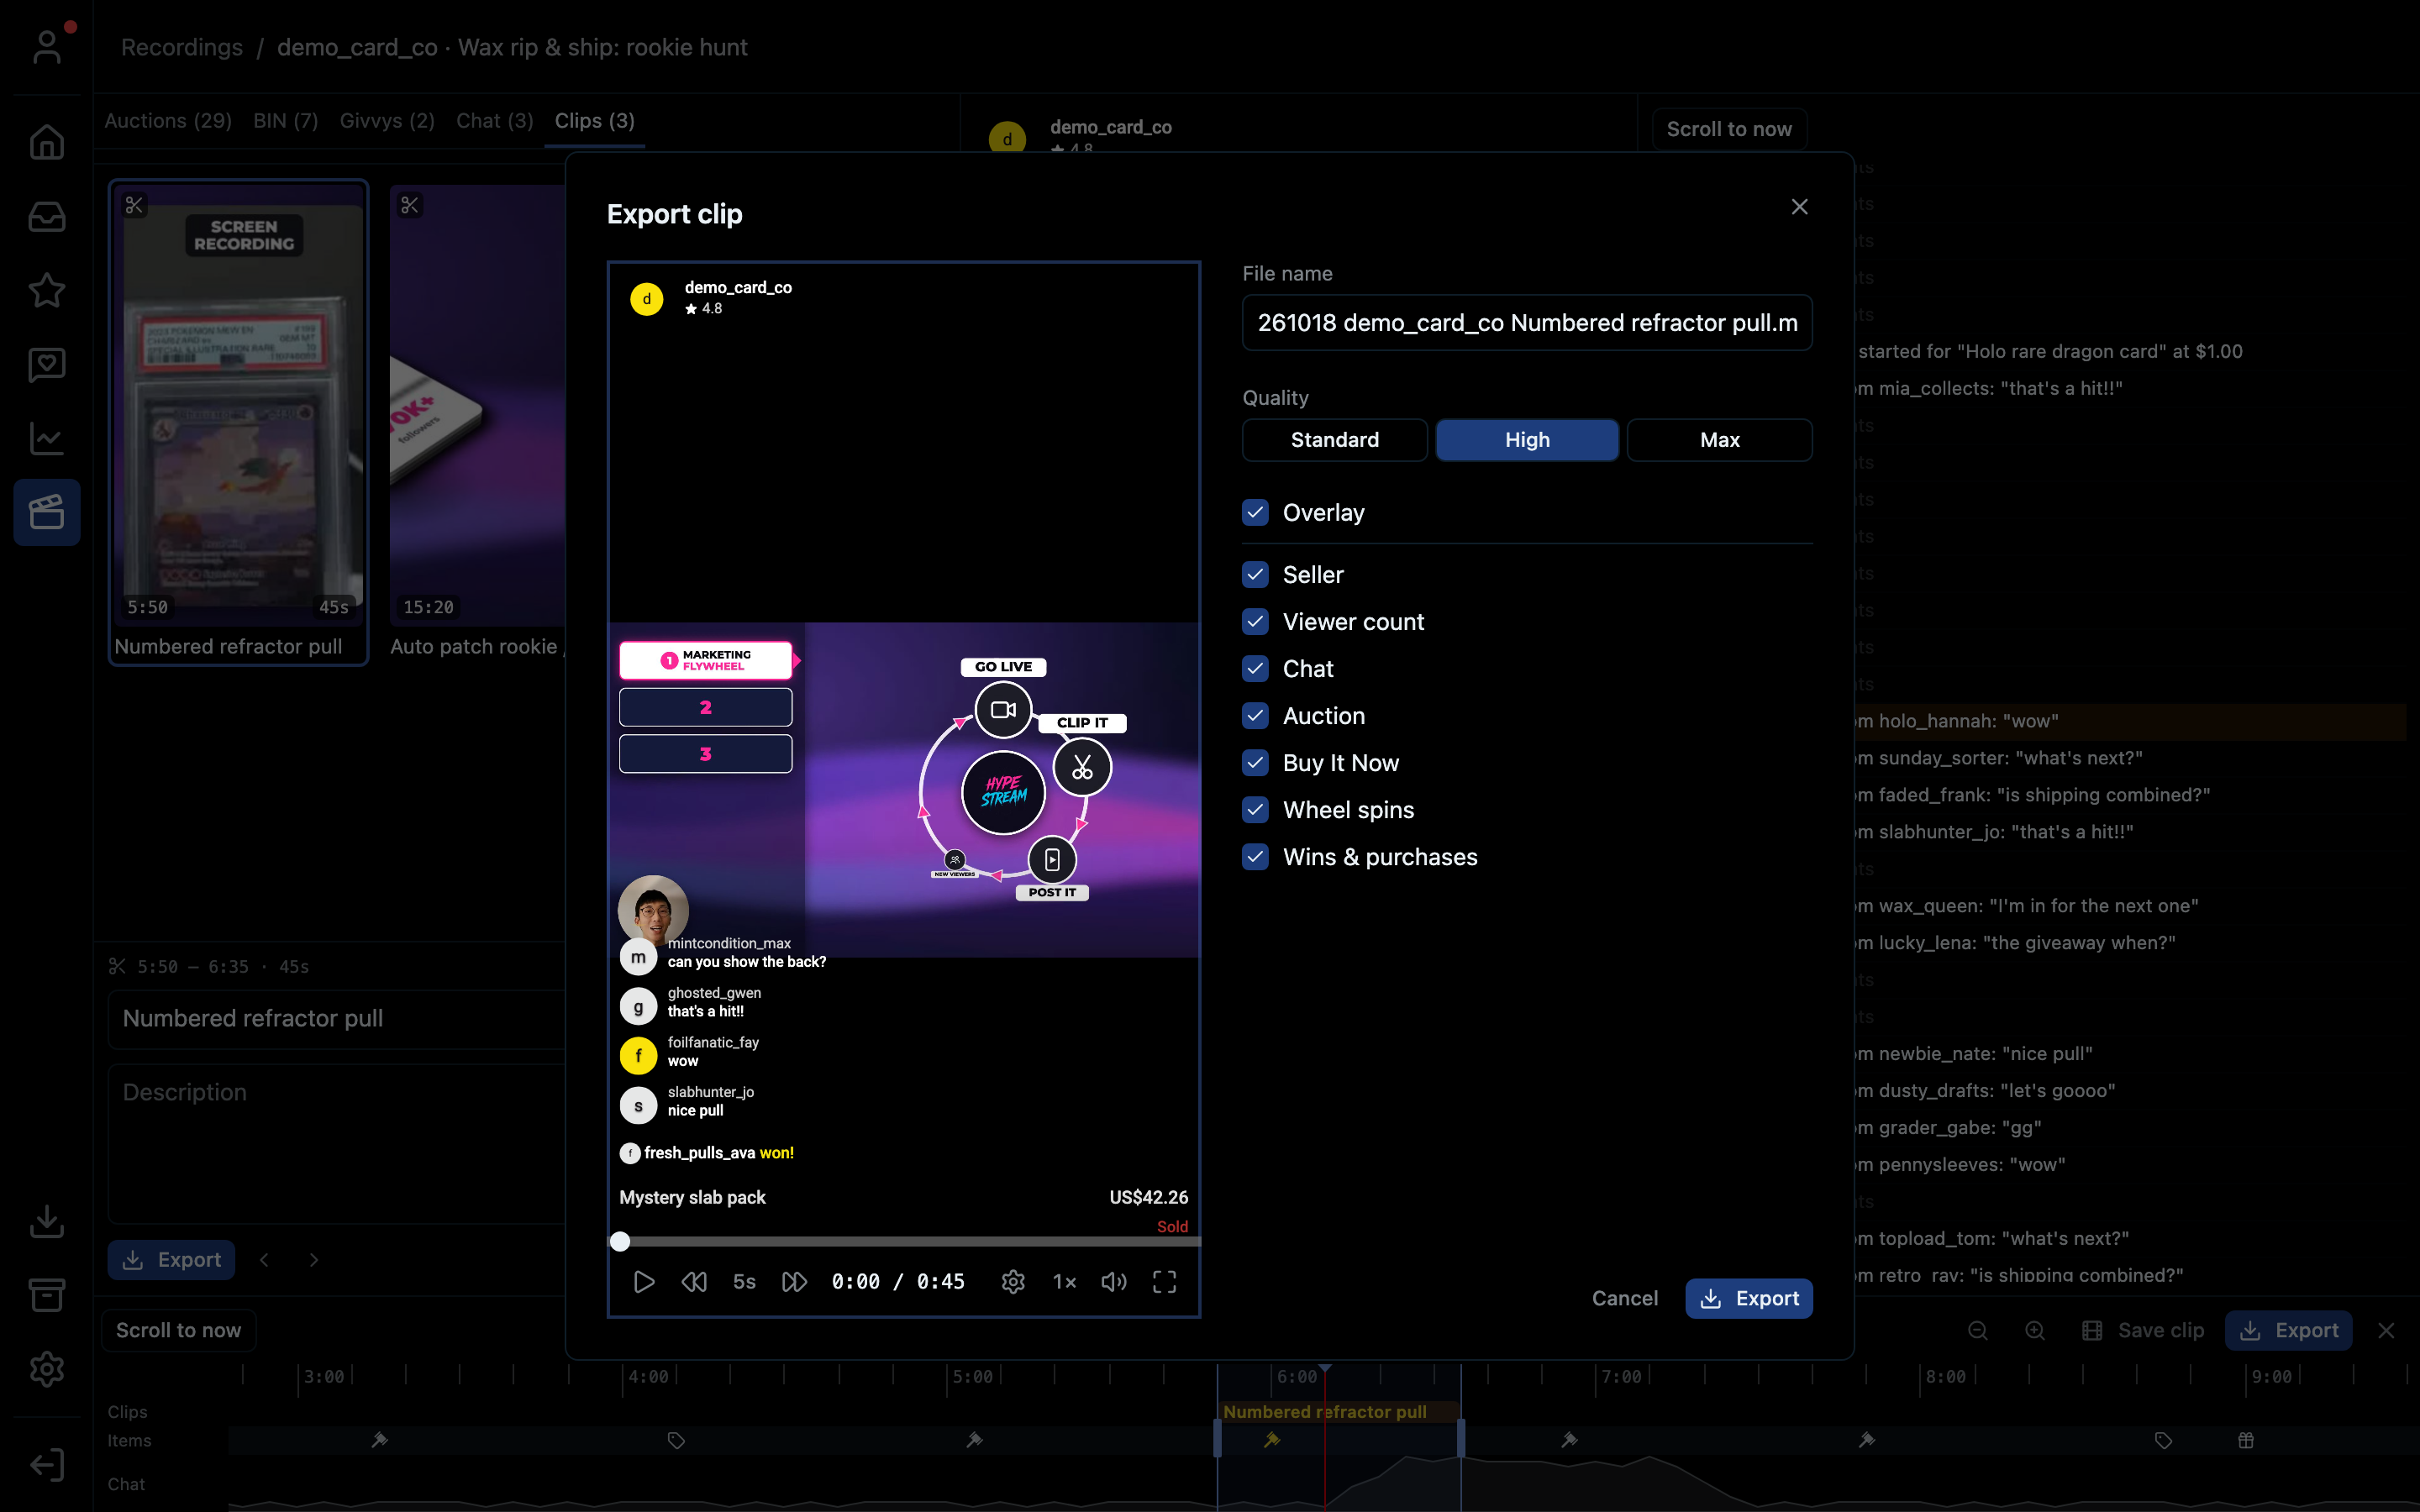Viewport: 2420px width, 1512px height.
Task: Rewind the preview by 5 seconds
Action: pyautogui.click(x=694, y=1282)
